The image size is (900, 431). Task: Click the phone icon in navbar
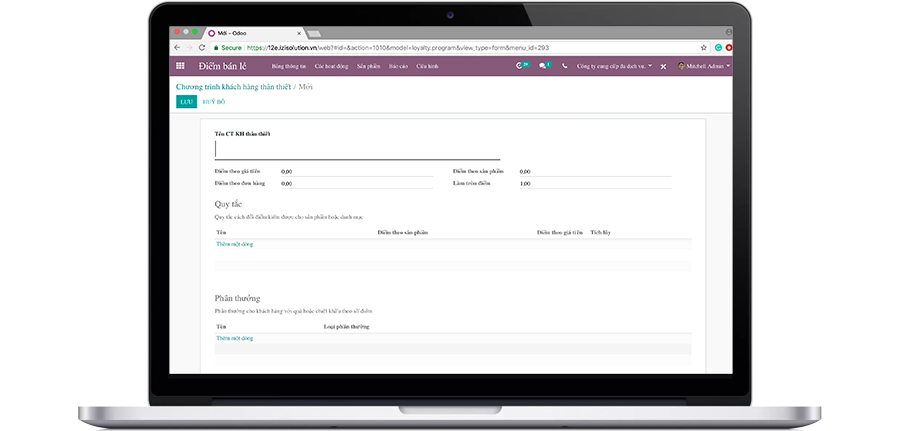pyautogui.click(x=565, y=66)
